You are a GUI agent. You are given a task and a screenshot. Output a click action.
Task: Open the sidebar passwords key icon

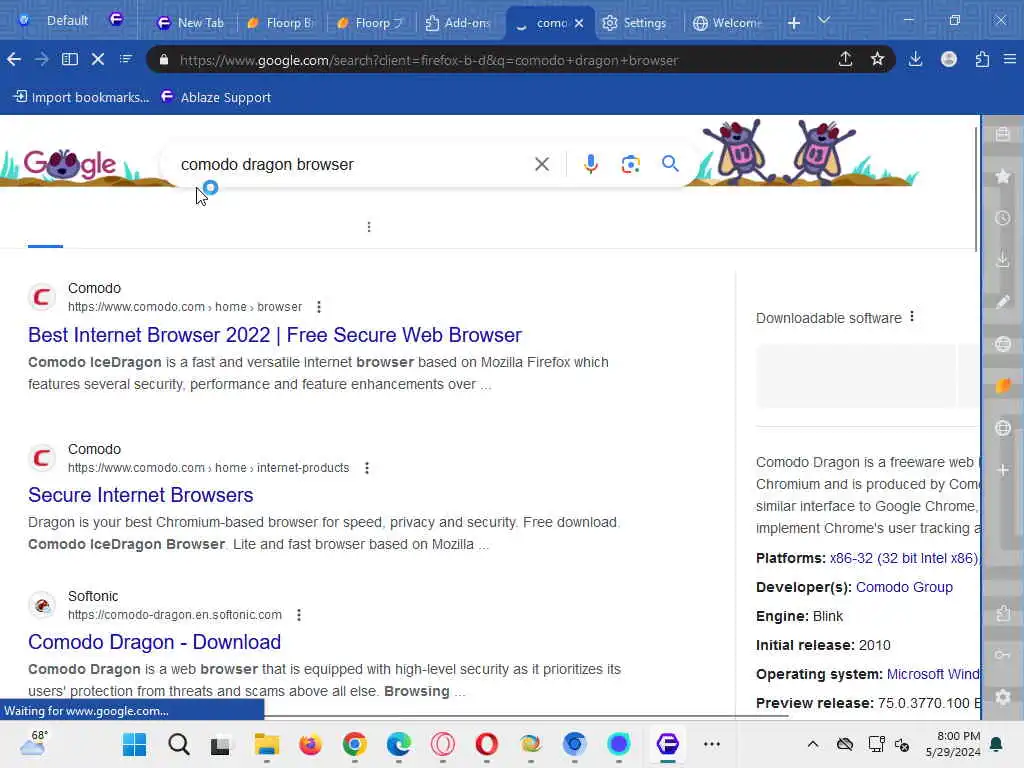point(1003,655)
